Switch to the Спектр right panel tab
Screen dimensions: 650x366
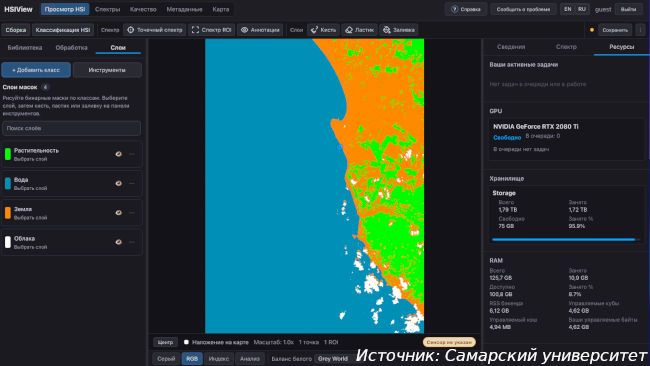566,47
